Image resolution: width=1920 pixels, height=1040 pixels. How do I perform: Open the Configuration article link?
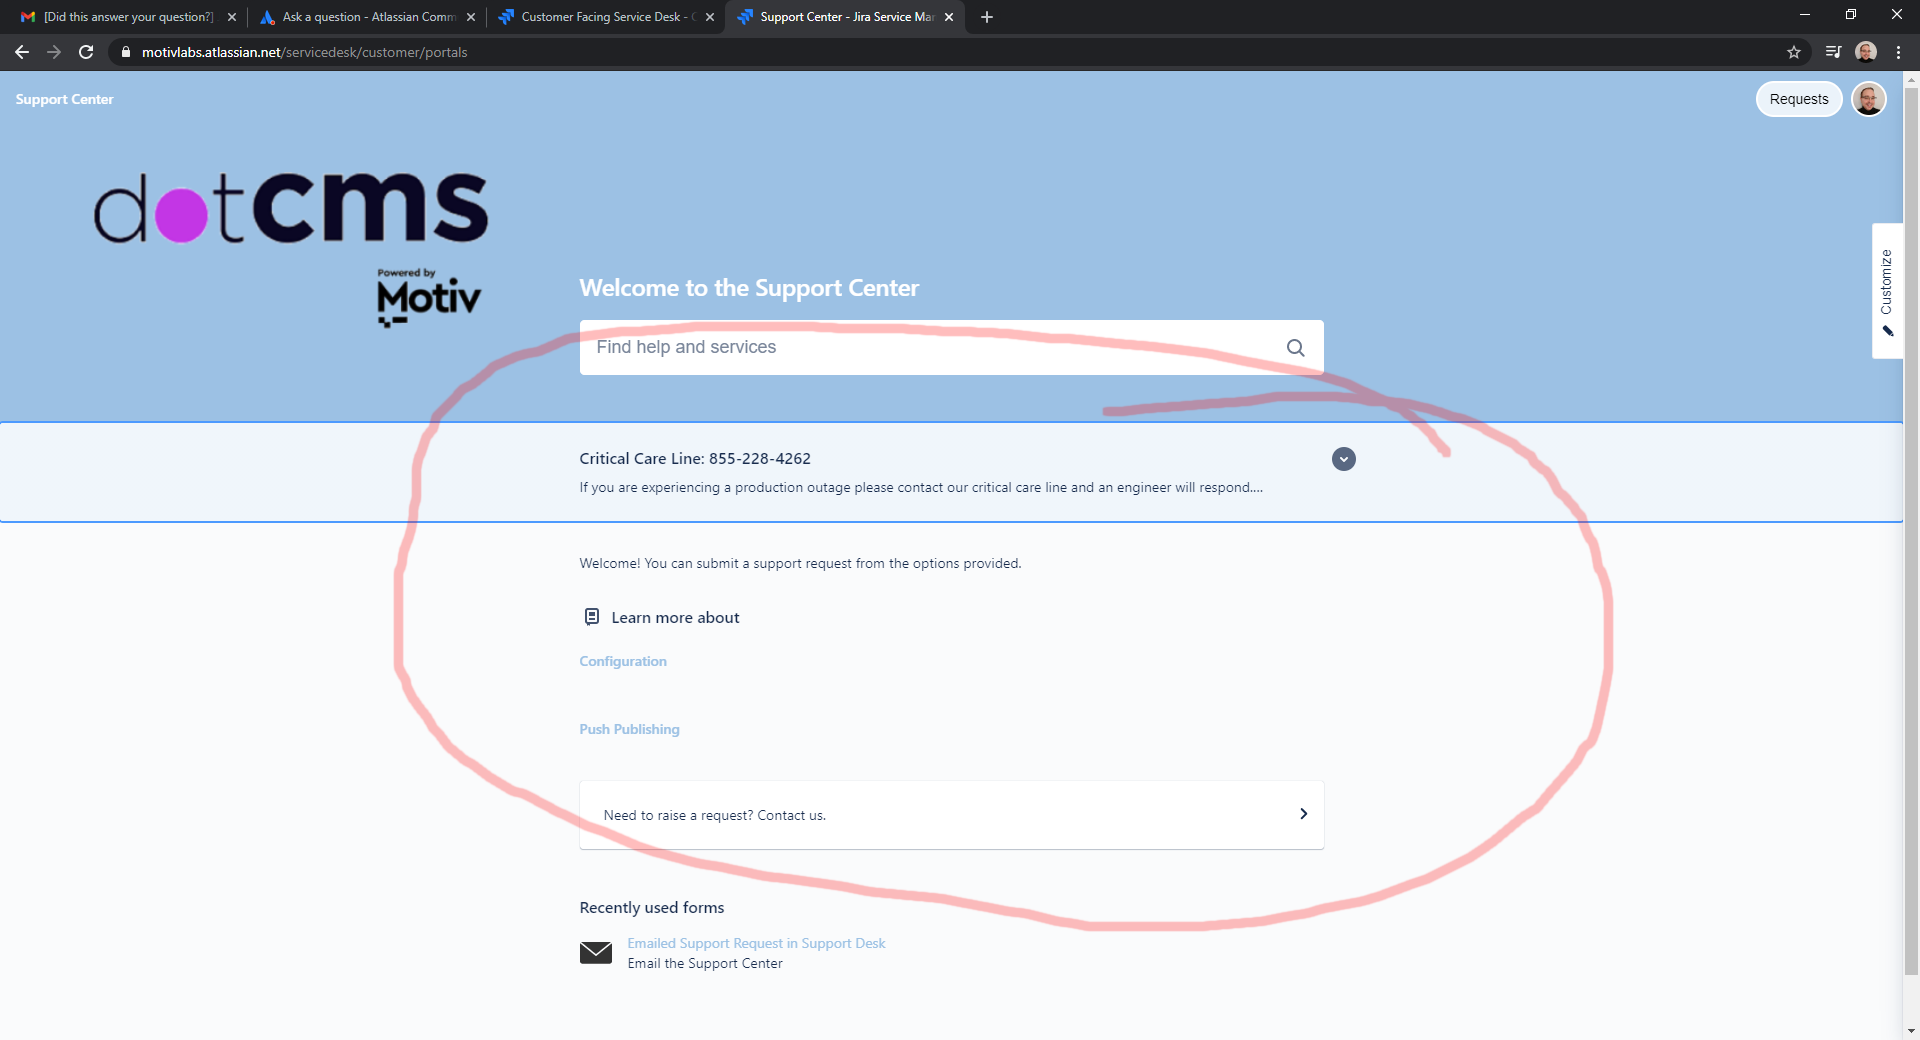tap(623, 661)
